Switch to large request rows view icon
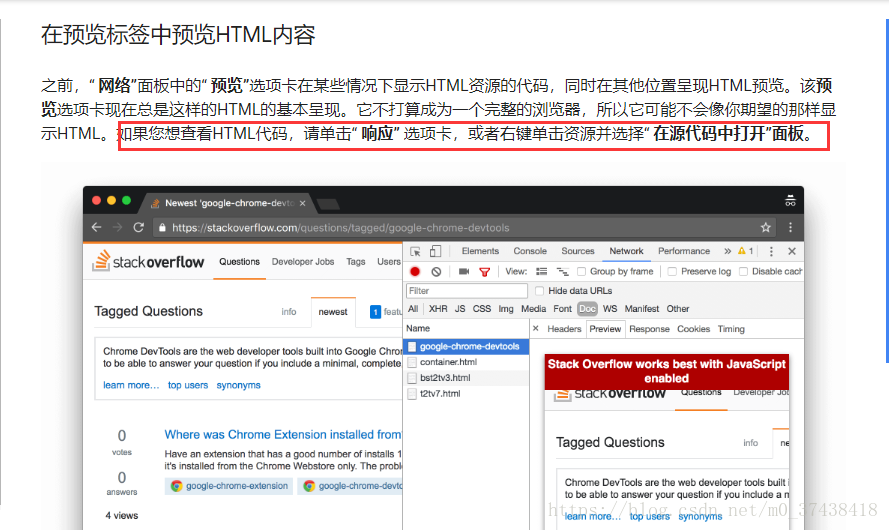This screenshot has height=530, width=889. tap(541, 272)
